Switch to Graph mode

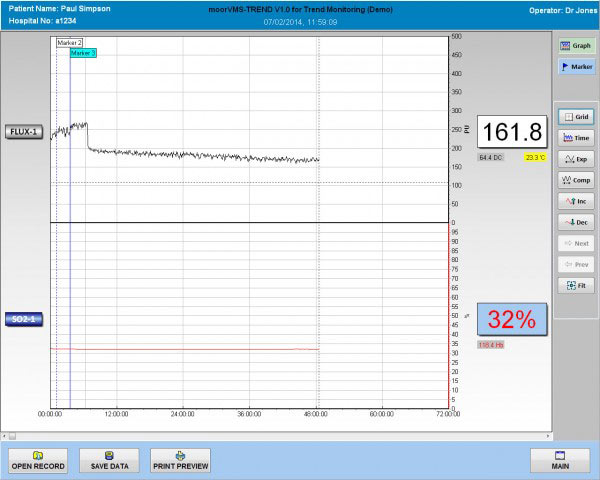click(x=575, y=46)
